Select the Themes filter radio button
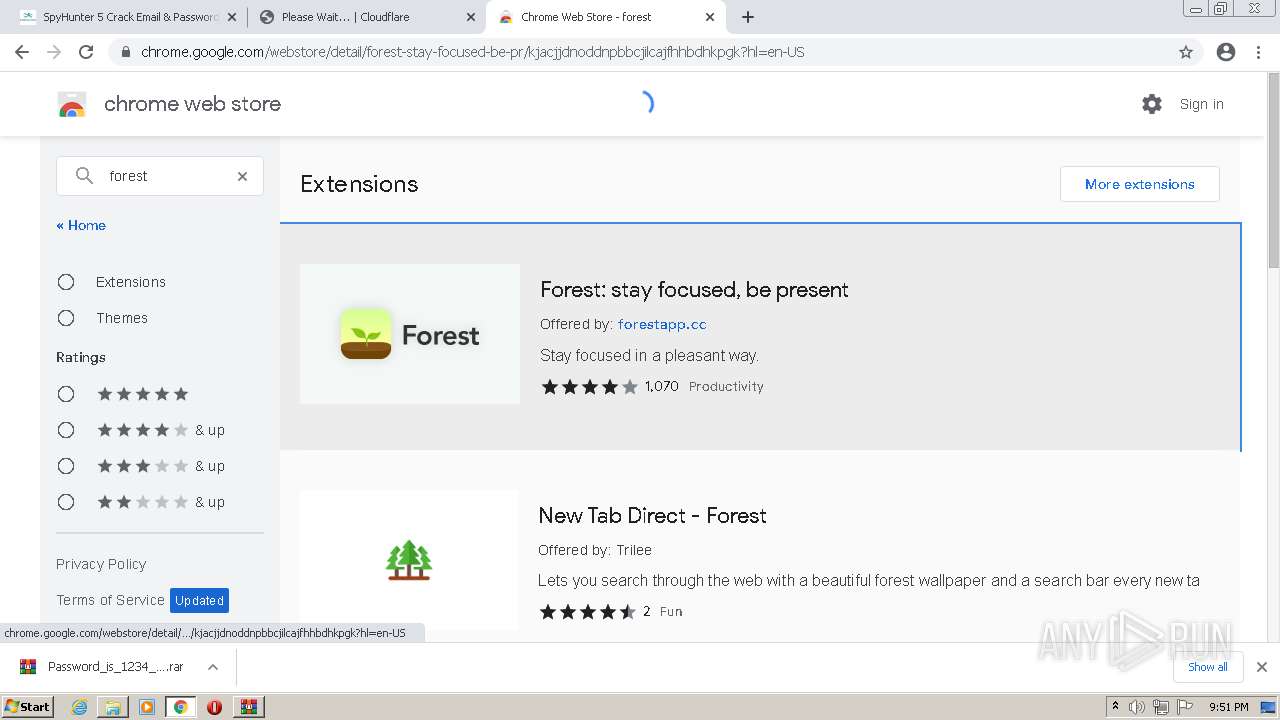Viewport: 1280px width, 720px height. pyautogui.click(x=66, y=318)
